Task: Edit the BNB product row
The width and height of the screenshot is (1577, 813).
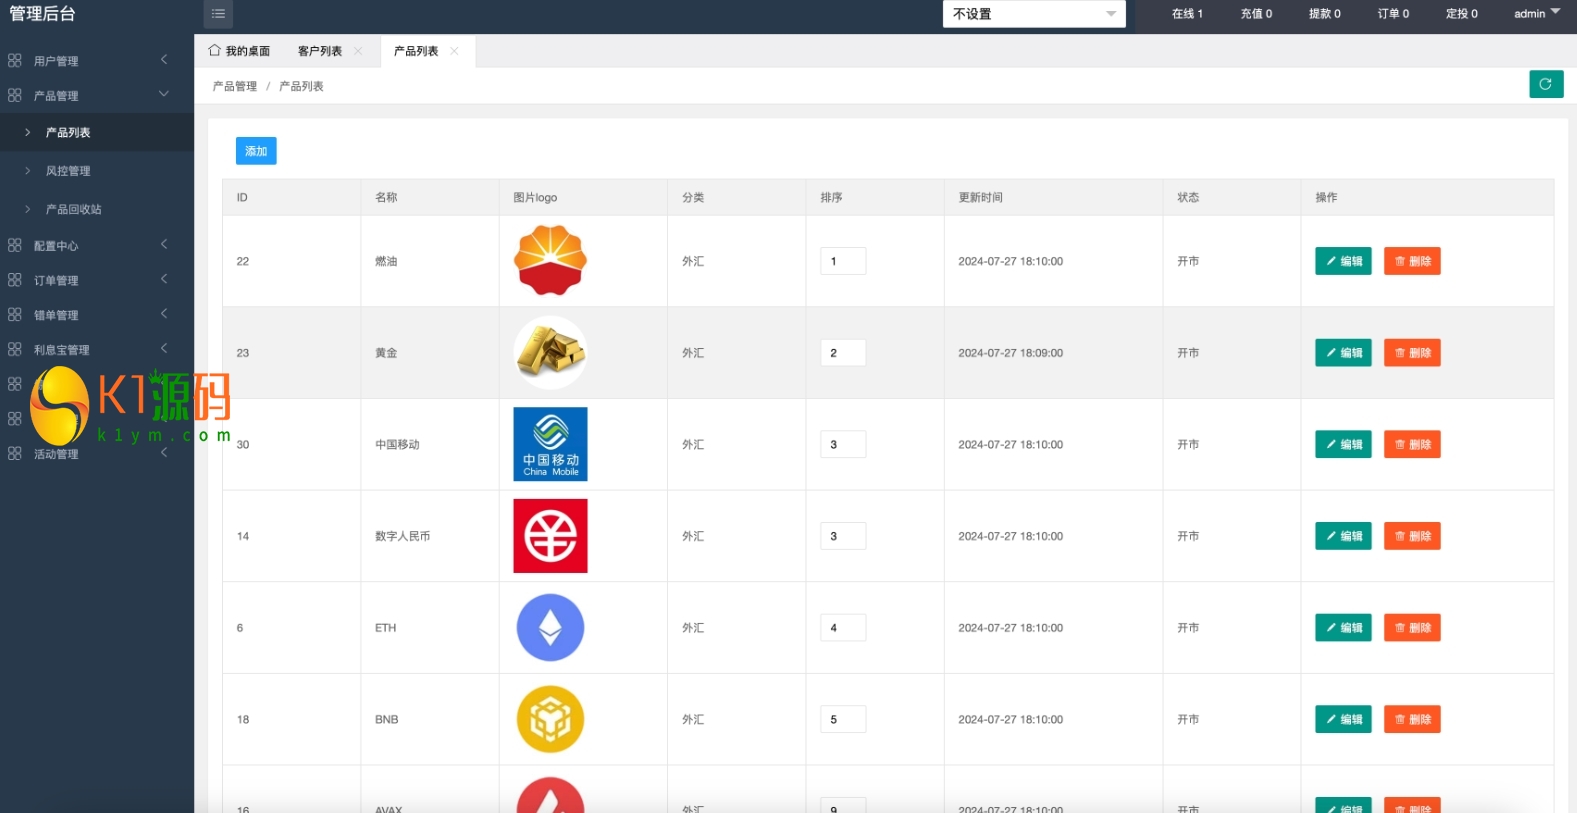Action: [1343, 719]
